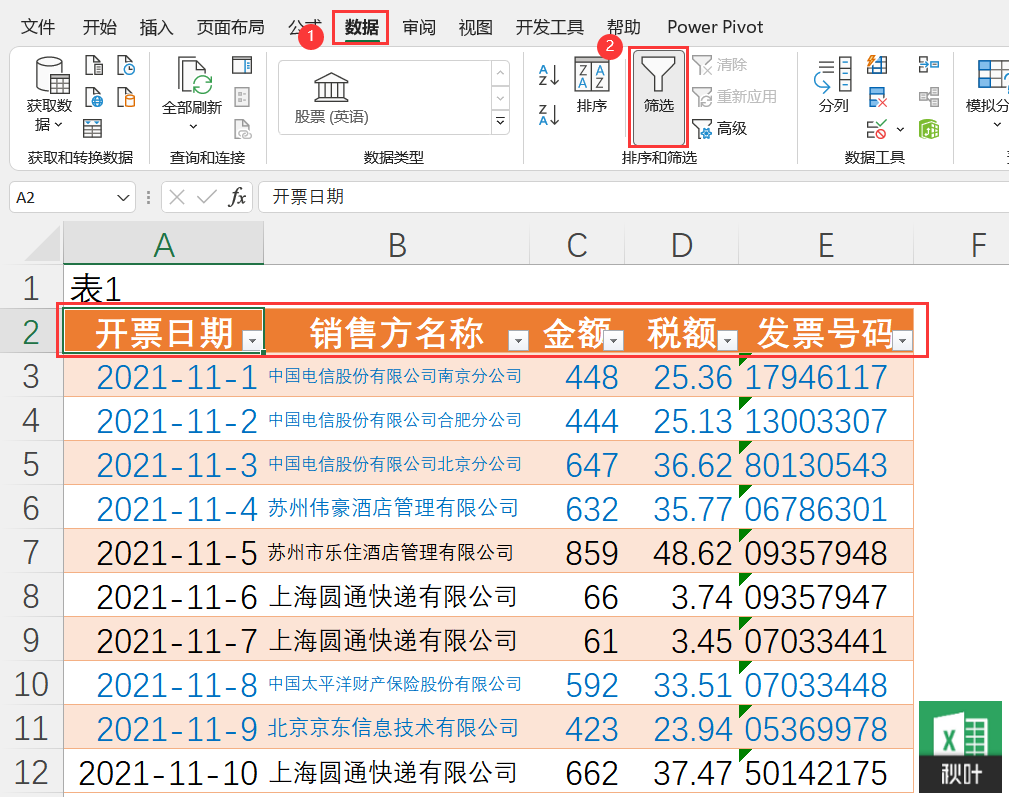Switch to the 数据 tab
1009x797 pixels.
[361, 27]
